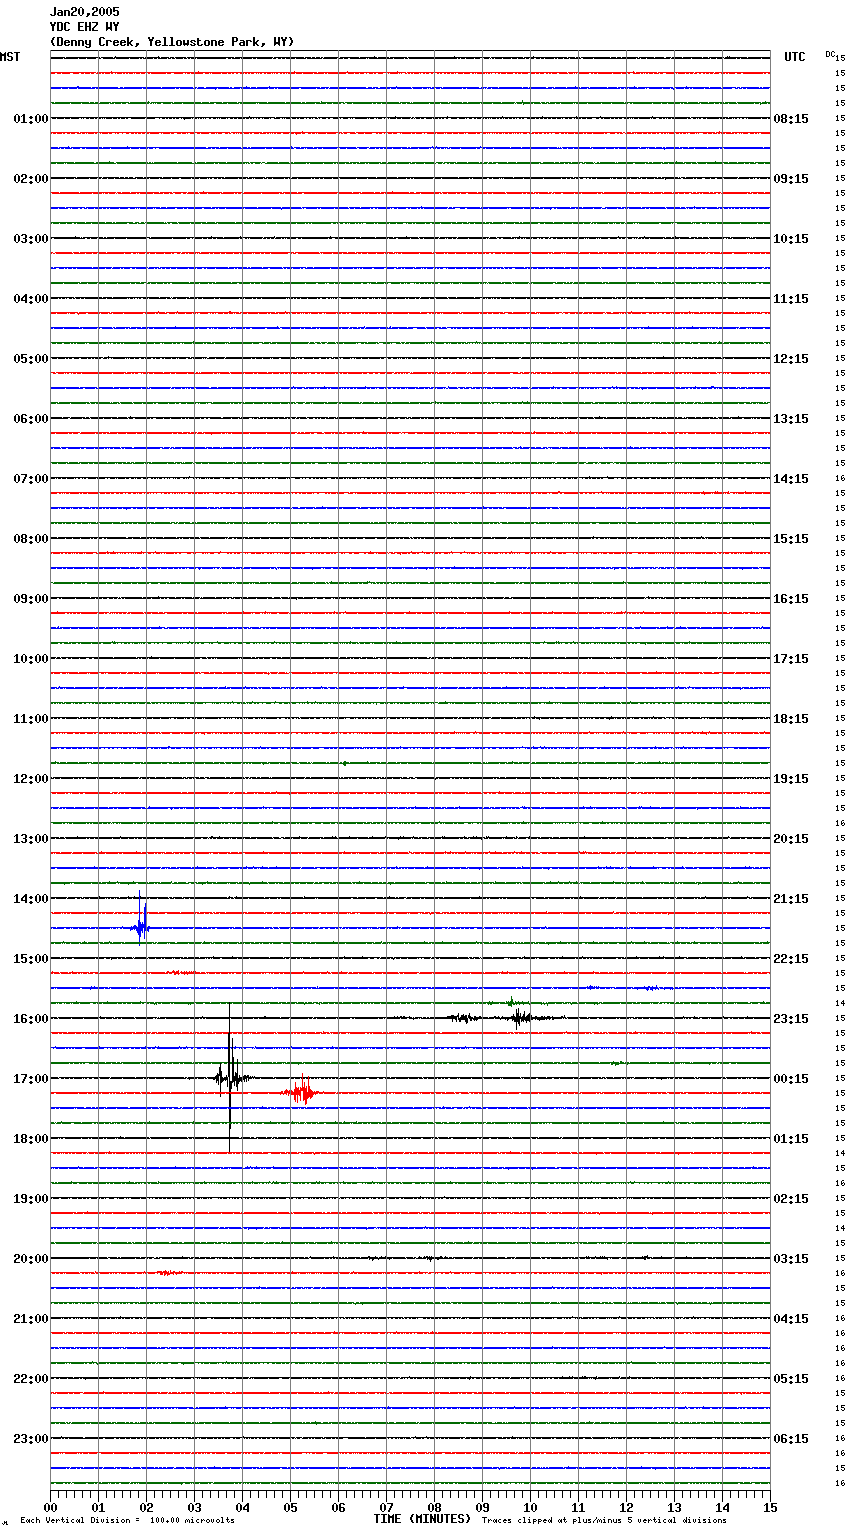Click the 08:15 UTC row label
850x1534 pixels.
pyautogui.click(x=791, y=119)
